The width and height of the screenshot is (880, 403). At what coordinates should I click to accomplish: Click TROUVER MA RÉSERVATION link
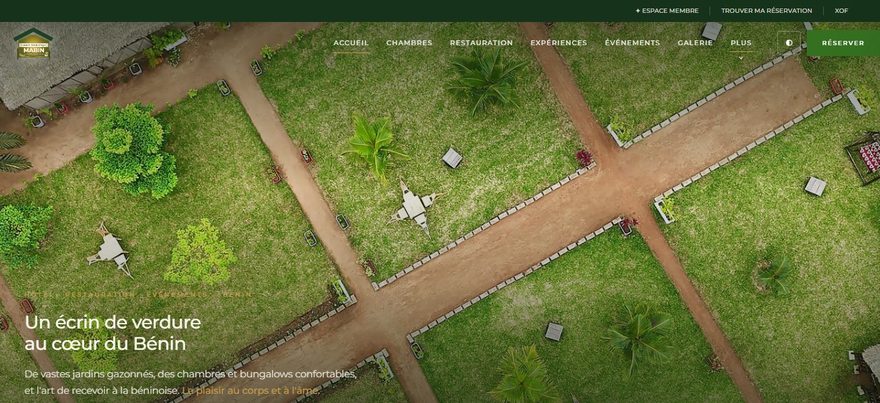pos(766,11)
